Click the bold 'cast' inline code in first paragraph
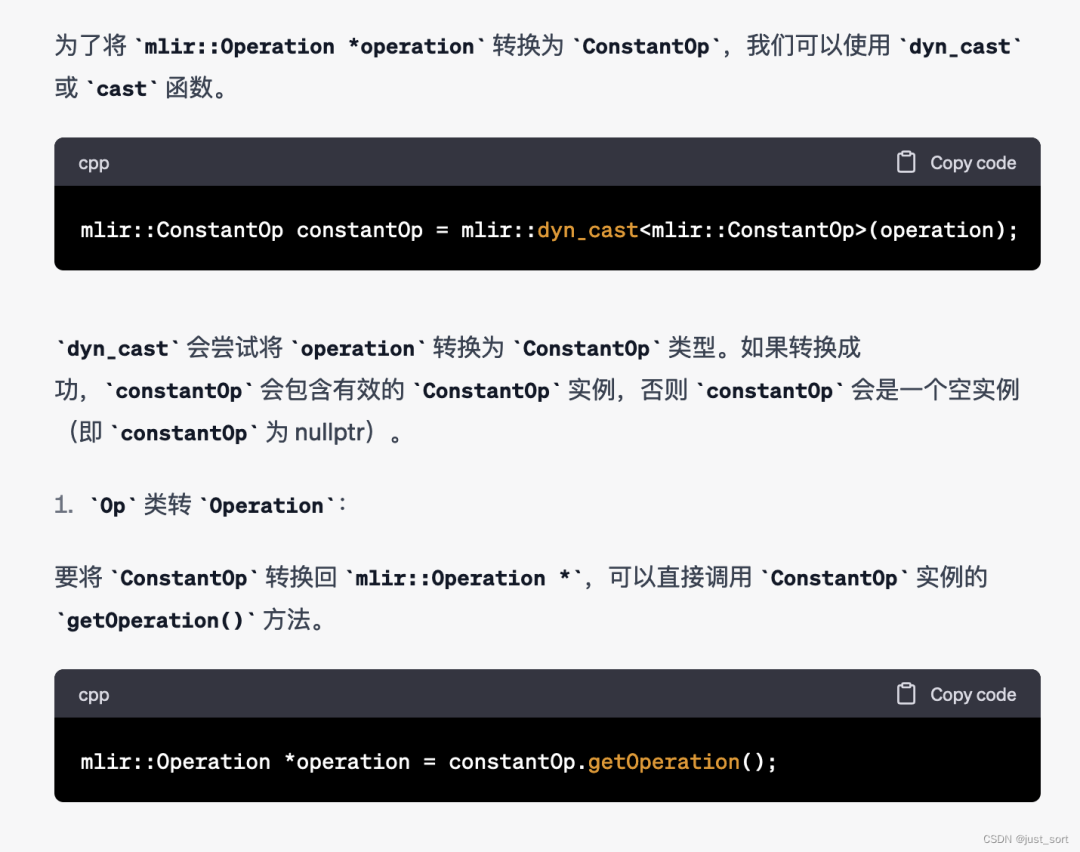 (122, 89)
